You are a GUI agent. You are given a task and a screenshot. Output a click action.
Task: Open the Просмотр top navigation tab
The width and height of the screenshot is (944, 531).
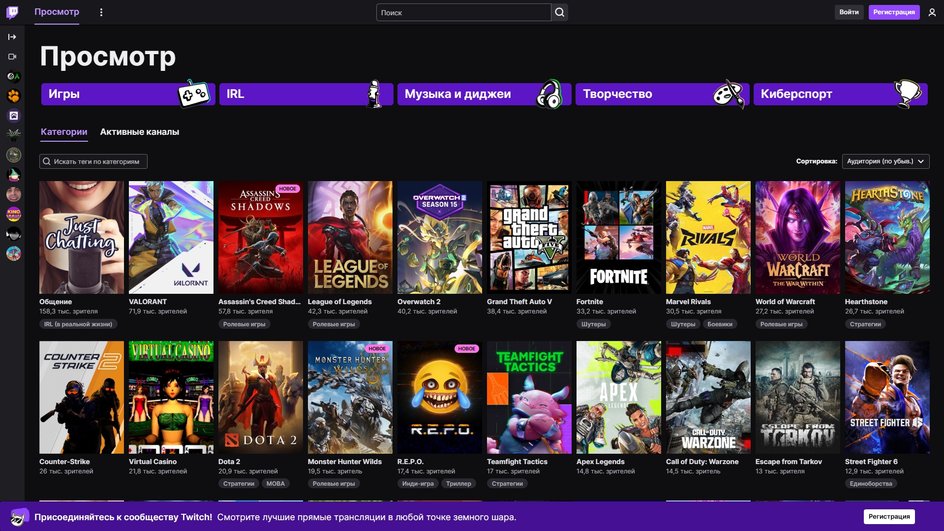click(57, 11)
